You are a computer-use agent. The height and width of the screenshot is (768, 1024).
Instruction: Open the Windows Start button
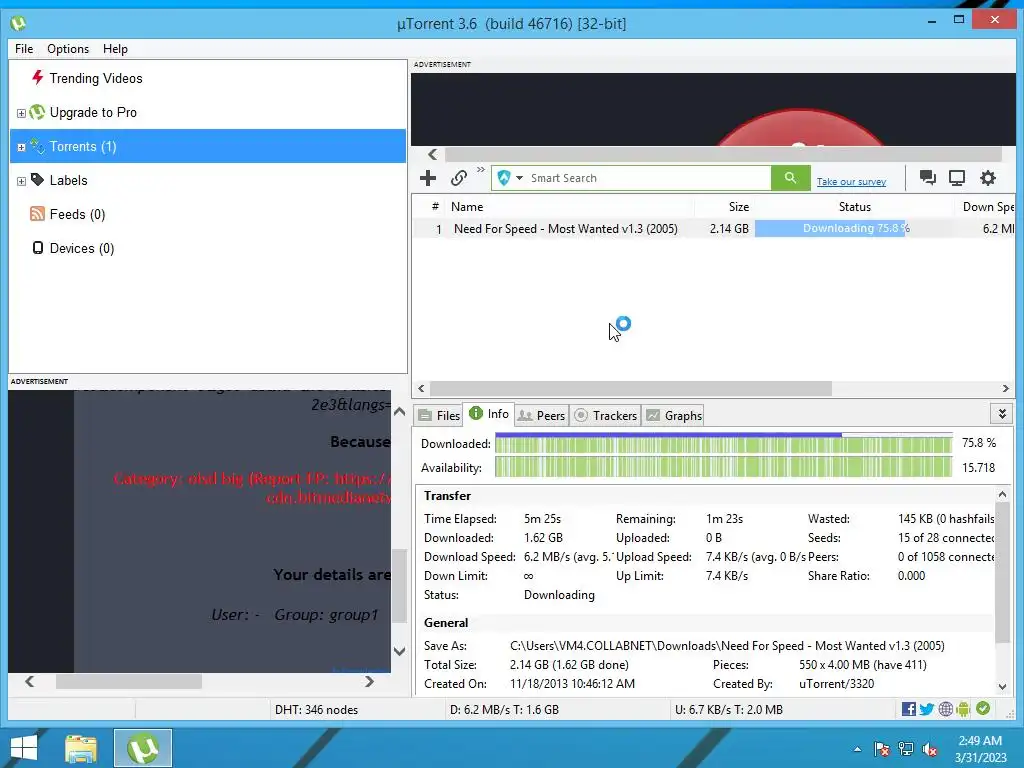(24, 748)
